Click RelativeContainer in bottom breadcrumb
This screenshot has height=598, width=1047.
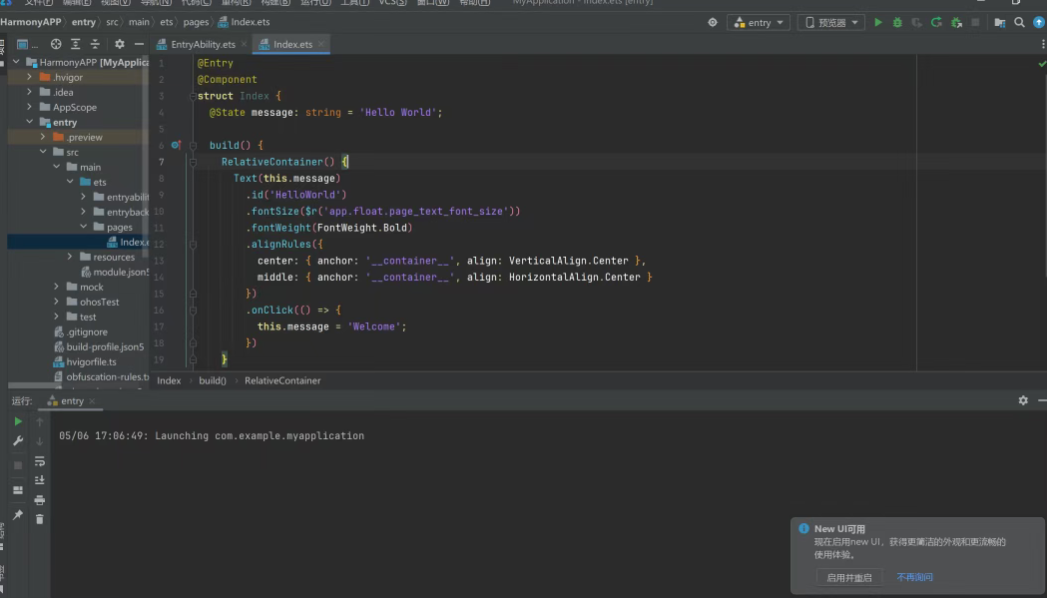point(282,380)
